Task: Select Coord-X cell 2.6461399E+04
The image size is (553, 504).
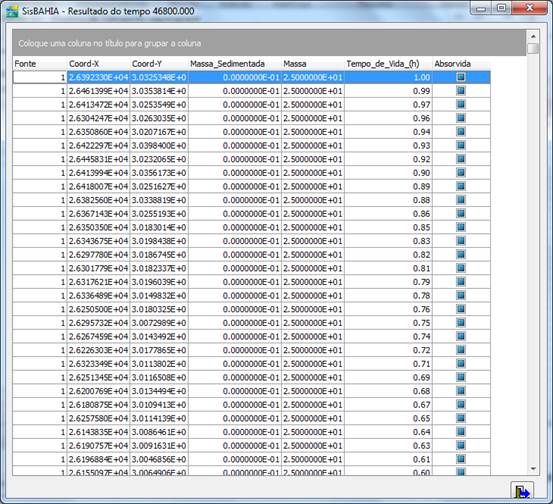Action: 98,91
